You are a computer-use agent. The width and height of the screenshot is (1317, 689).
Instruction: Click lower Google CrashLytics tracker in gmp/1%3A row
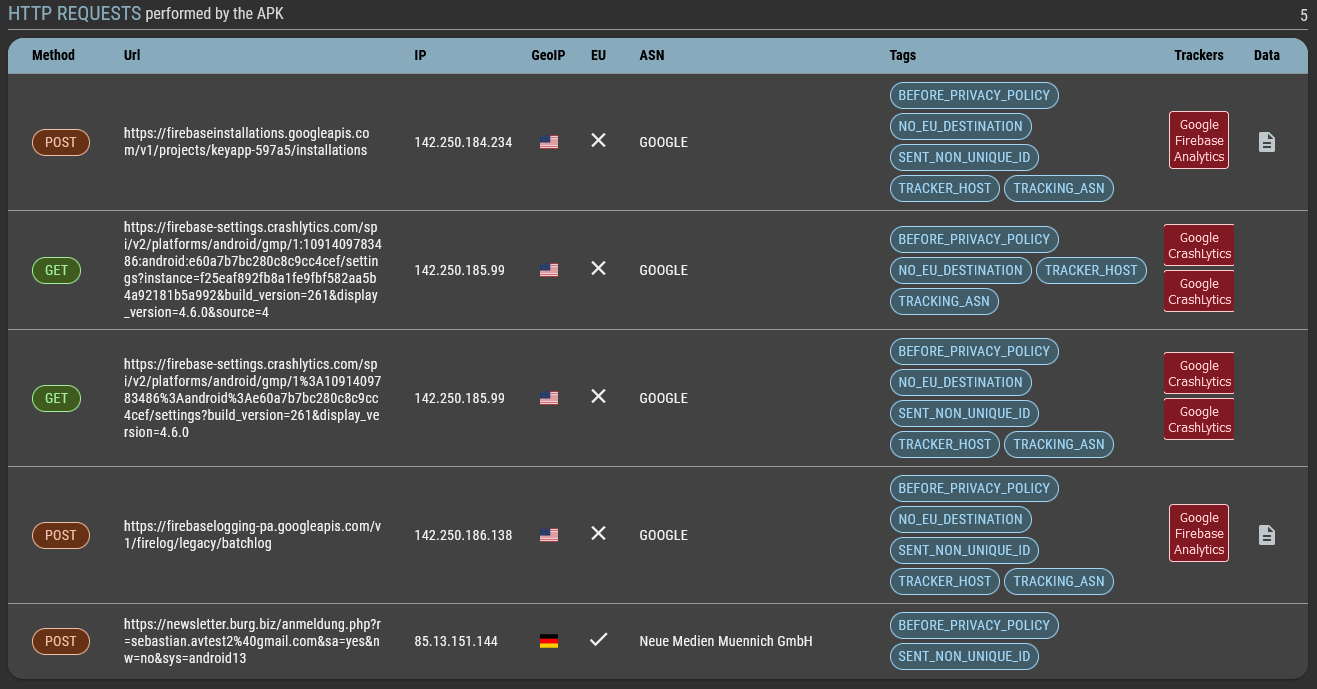(1199, 420)
